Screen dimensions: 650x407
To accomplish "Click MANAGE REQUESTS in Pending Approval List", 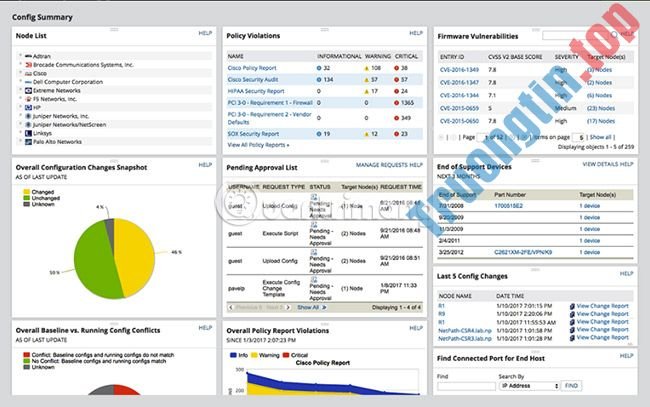I will coord(379,163).
